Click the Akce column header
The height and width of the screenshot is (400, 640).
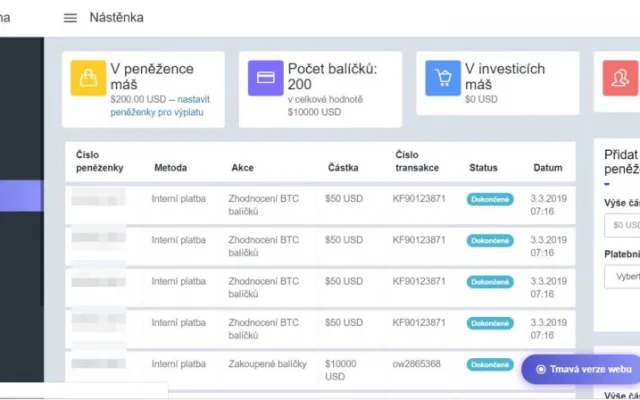tap(242, 168)
